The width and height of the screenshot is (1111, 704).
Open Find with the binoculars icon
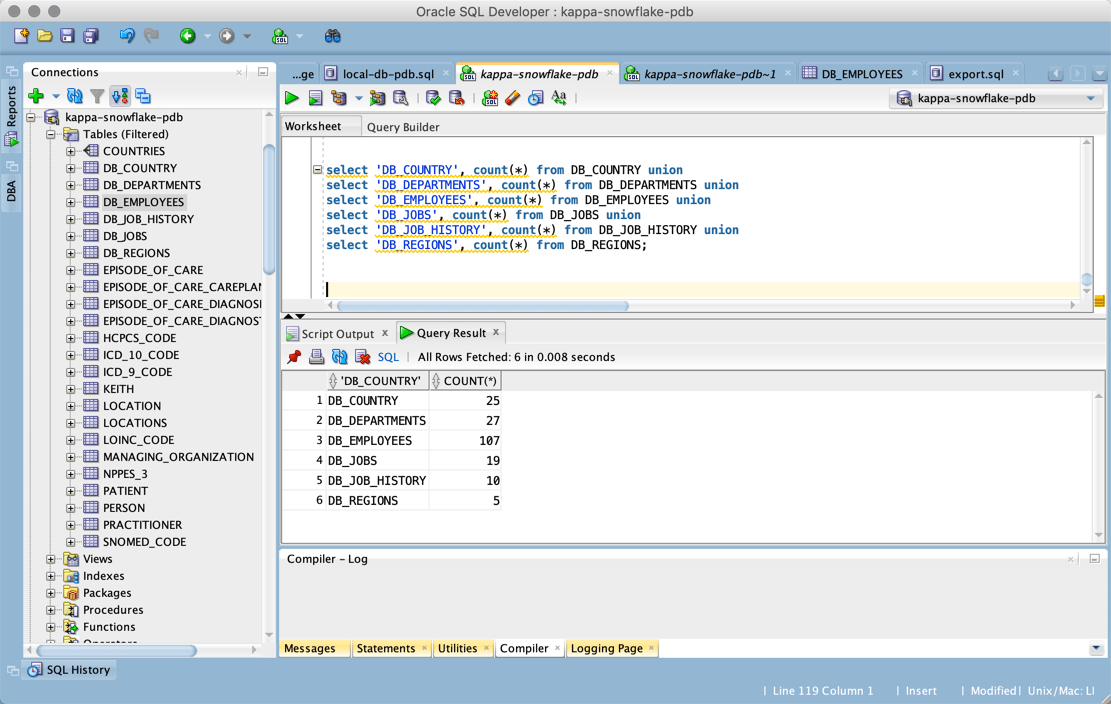(333, 36)
